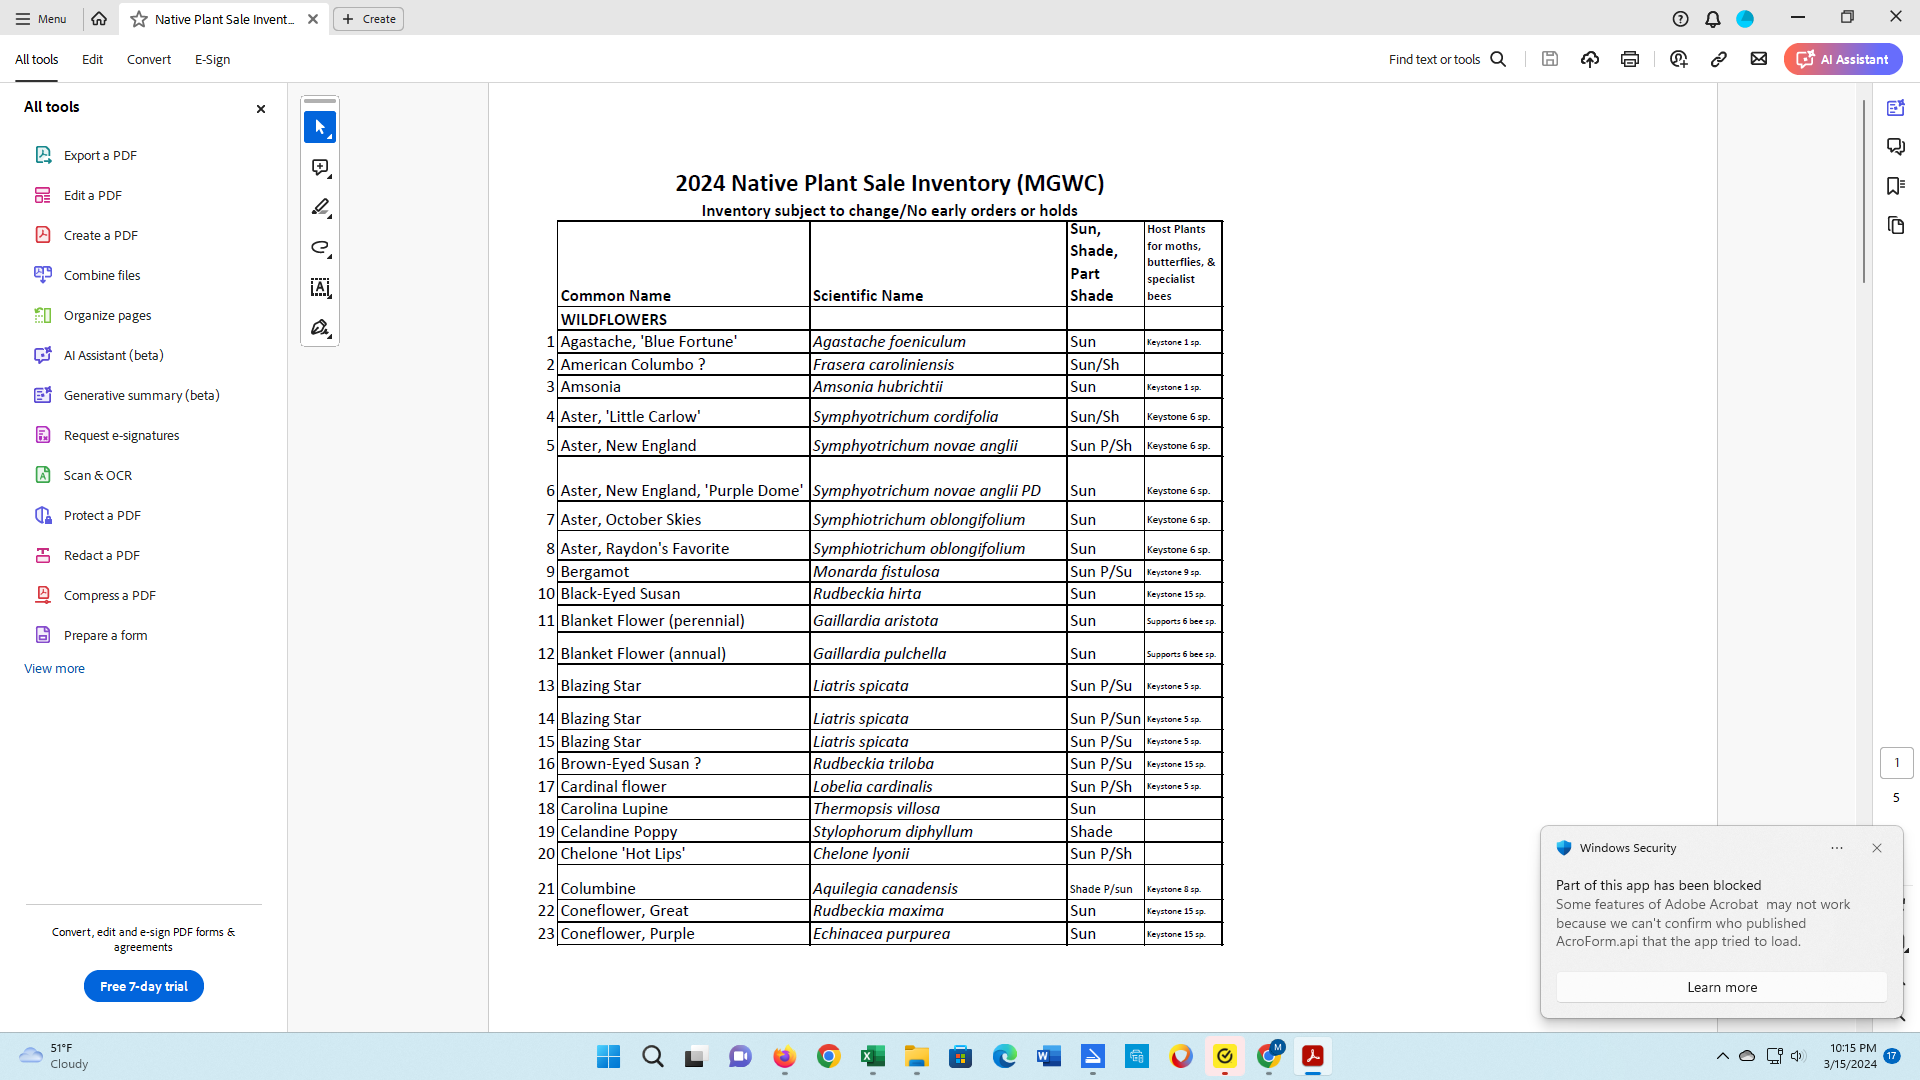Open the E-Sign menu
This screenshot has height=1080, width=1920.
(212, 59)
